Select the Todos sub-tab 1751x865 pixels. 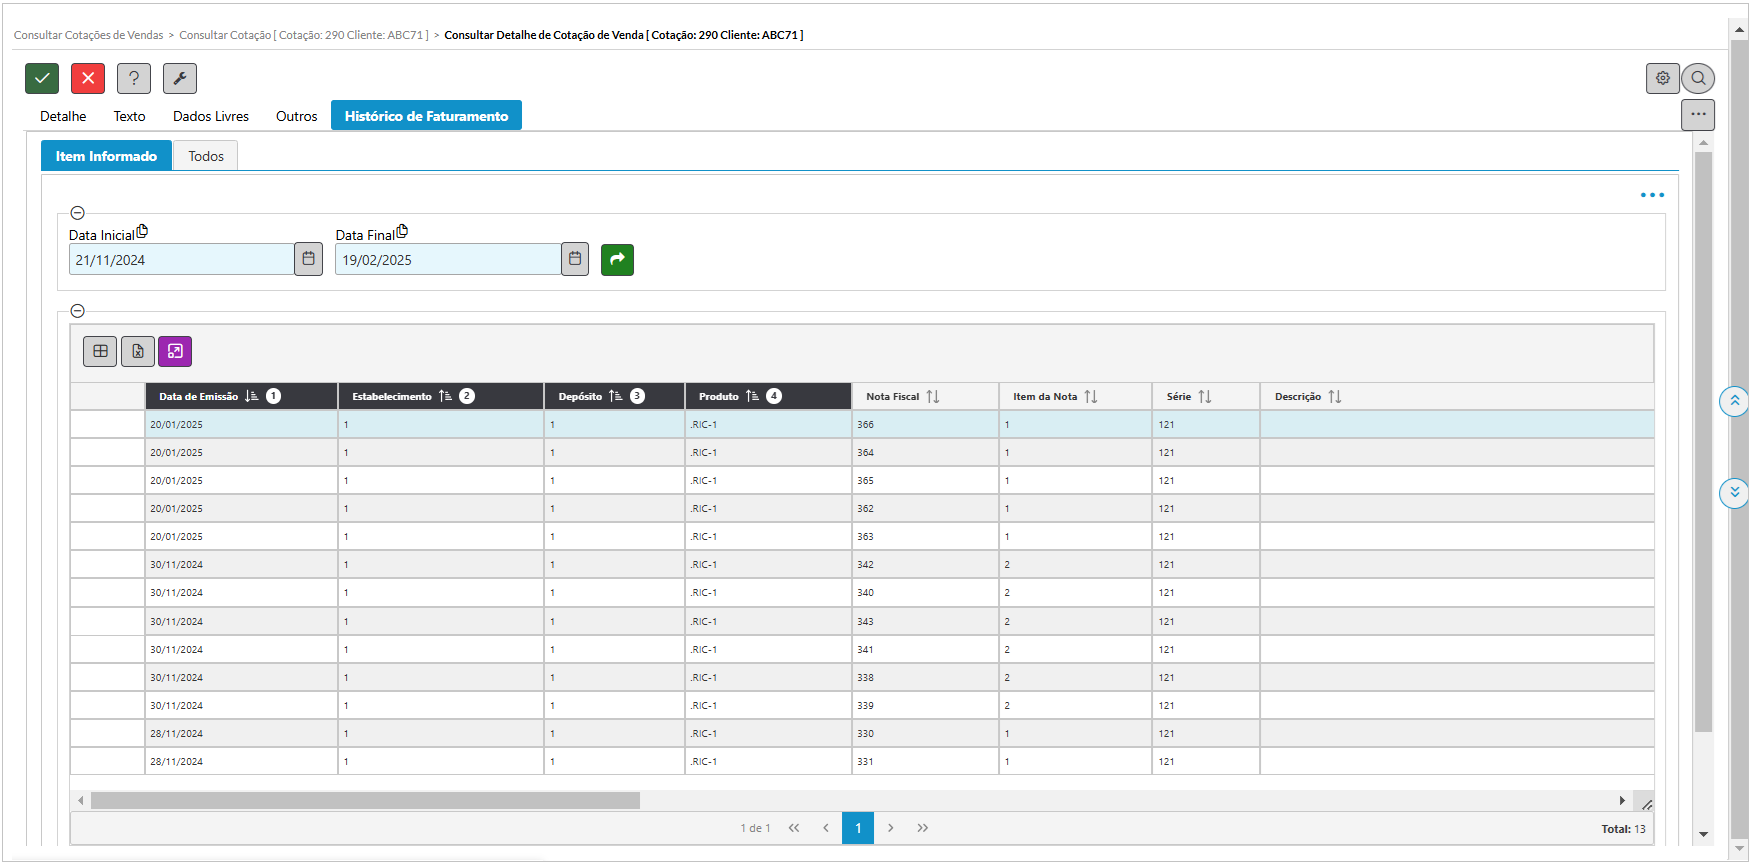(x=206, y=156)
